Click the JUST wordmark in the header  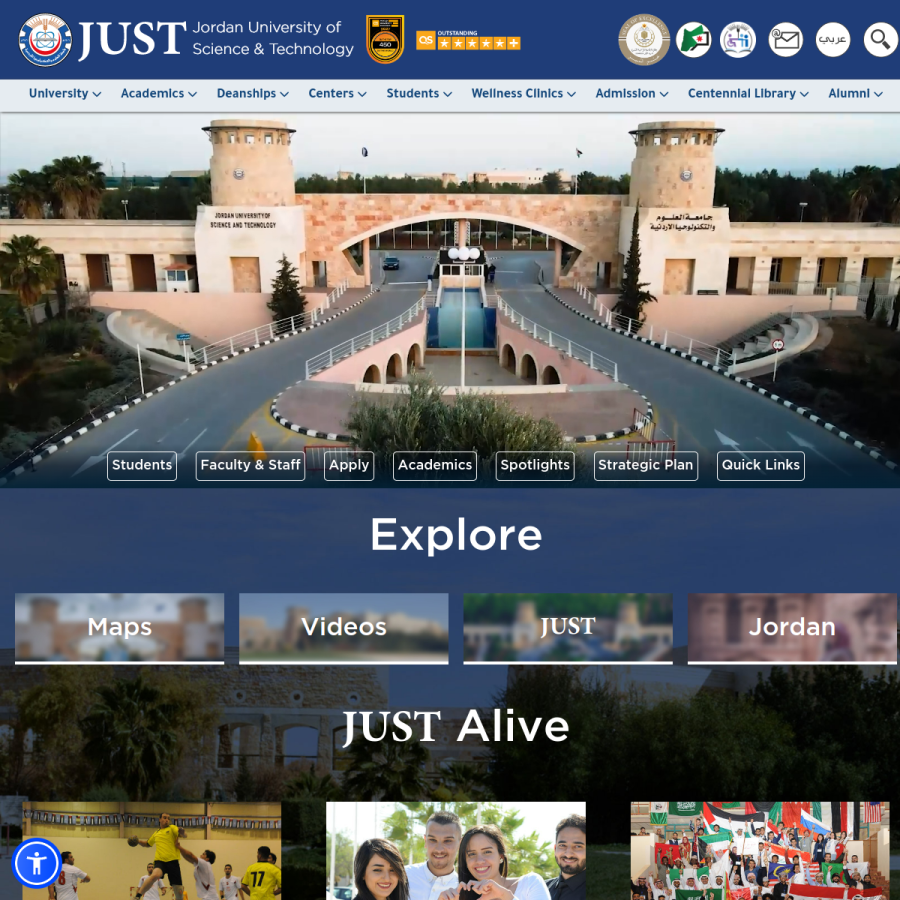click(132, 40)
